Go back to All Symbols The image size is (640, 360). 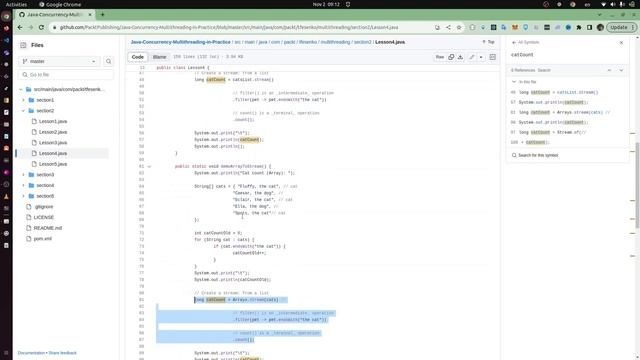(x=526, y=42)
